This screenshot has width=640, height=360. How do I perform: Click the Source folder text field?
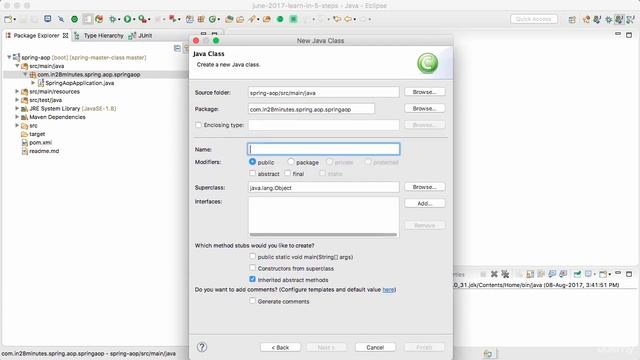[324, 93]
